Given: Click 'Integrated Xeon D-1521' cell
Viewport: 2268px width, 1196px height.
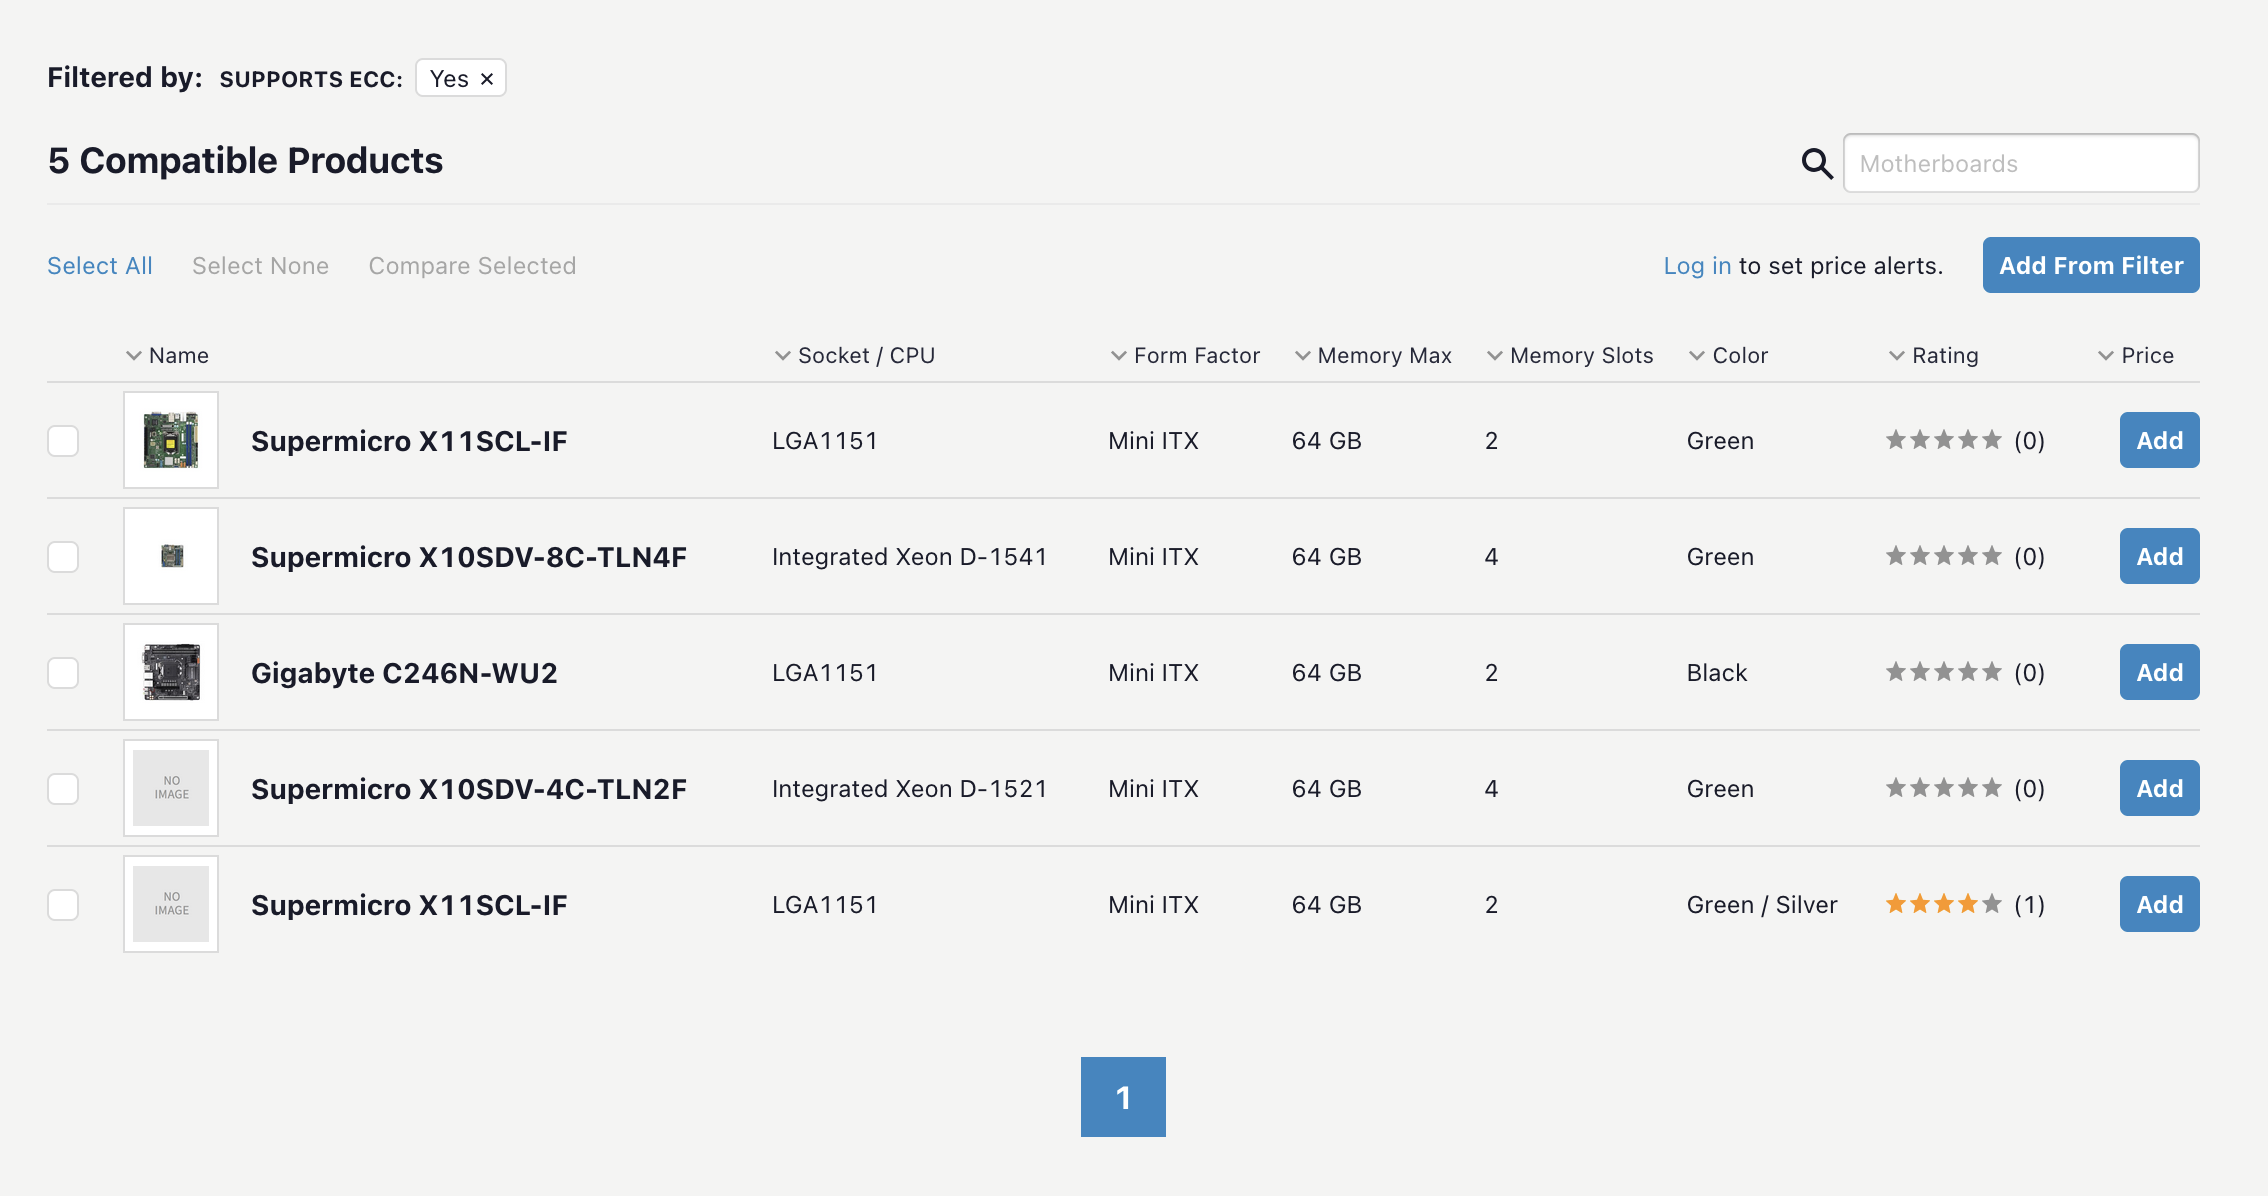Looking at the screenshot, I should [909, 789].
